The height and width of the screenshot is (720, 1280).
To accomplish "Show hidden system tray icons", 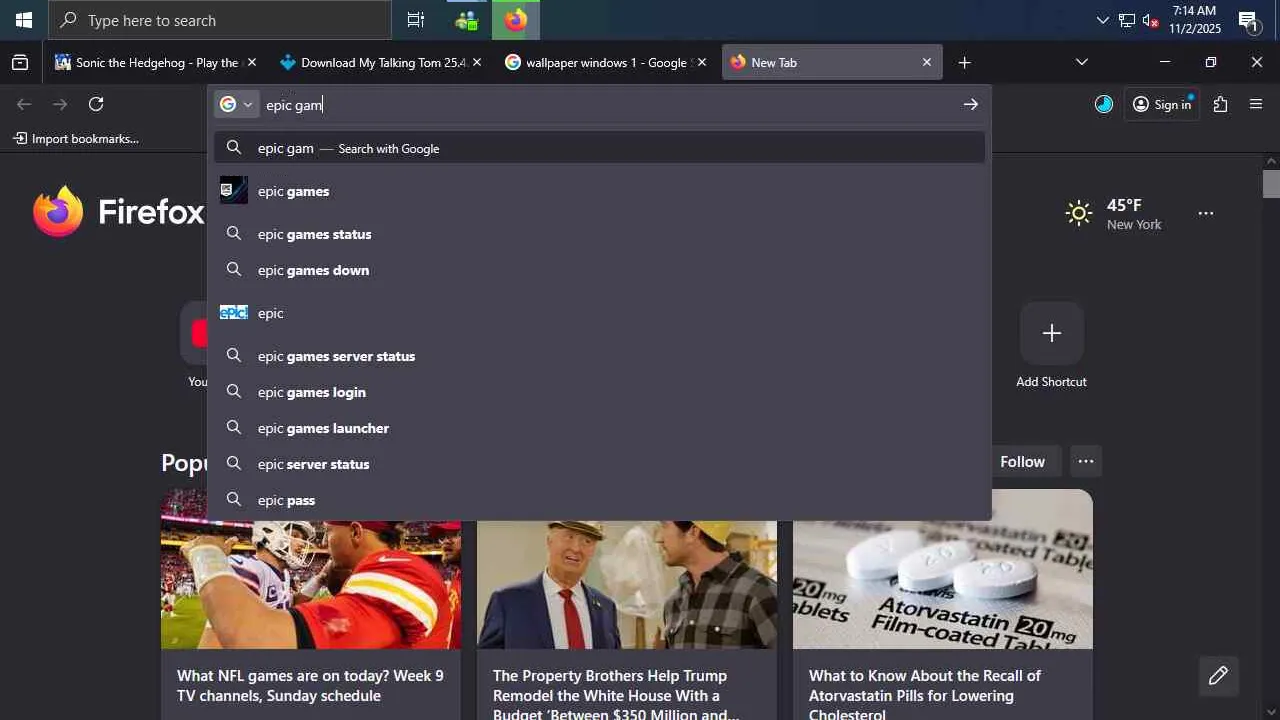I will point(1103,20).
